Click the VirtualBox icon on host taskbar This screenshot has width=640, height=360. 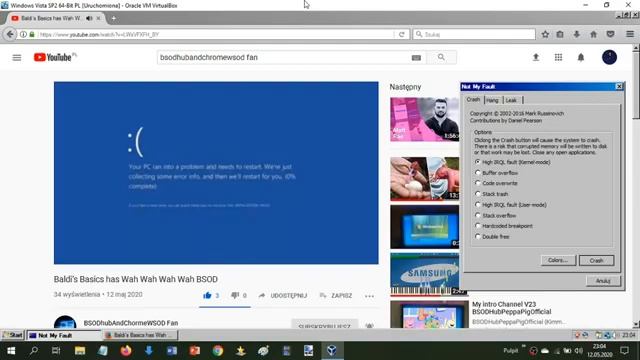[x=331, y=351]
